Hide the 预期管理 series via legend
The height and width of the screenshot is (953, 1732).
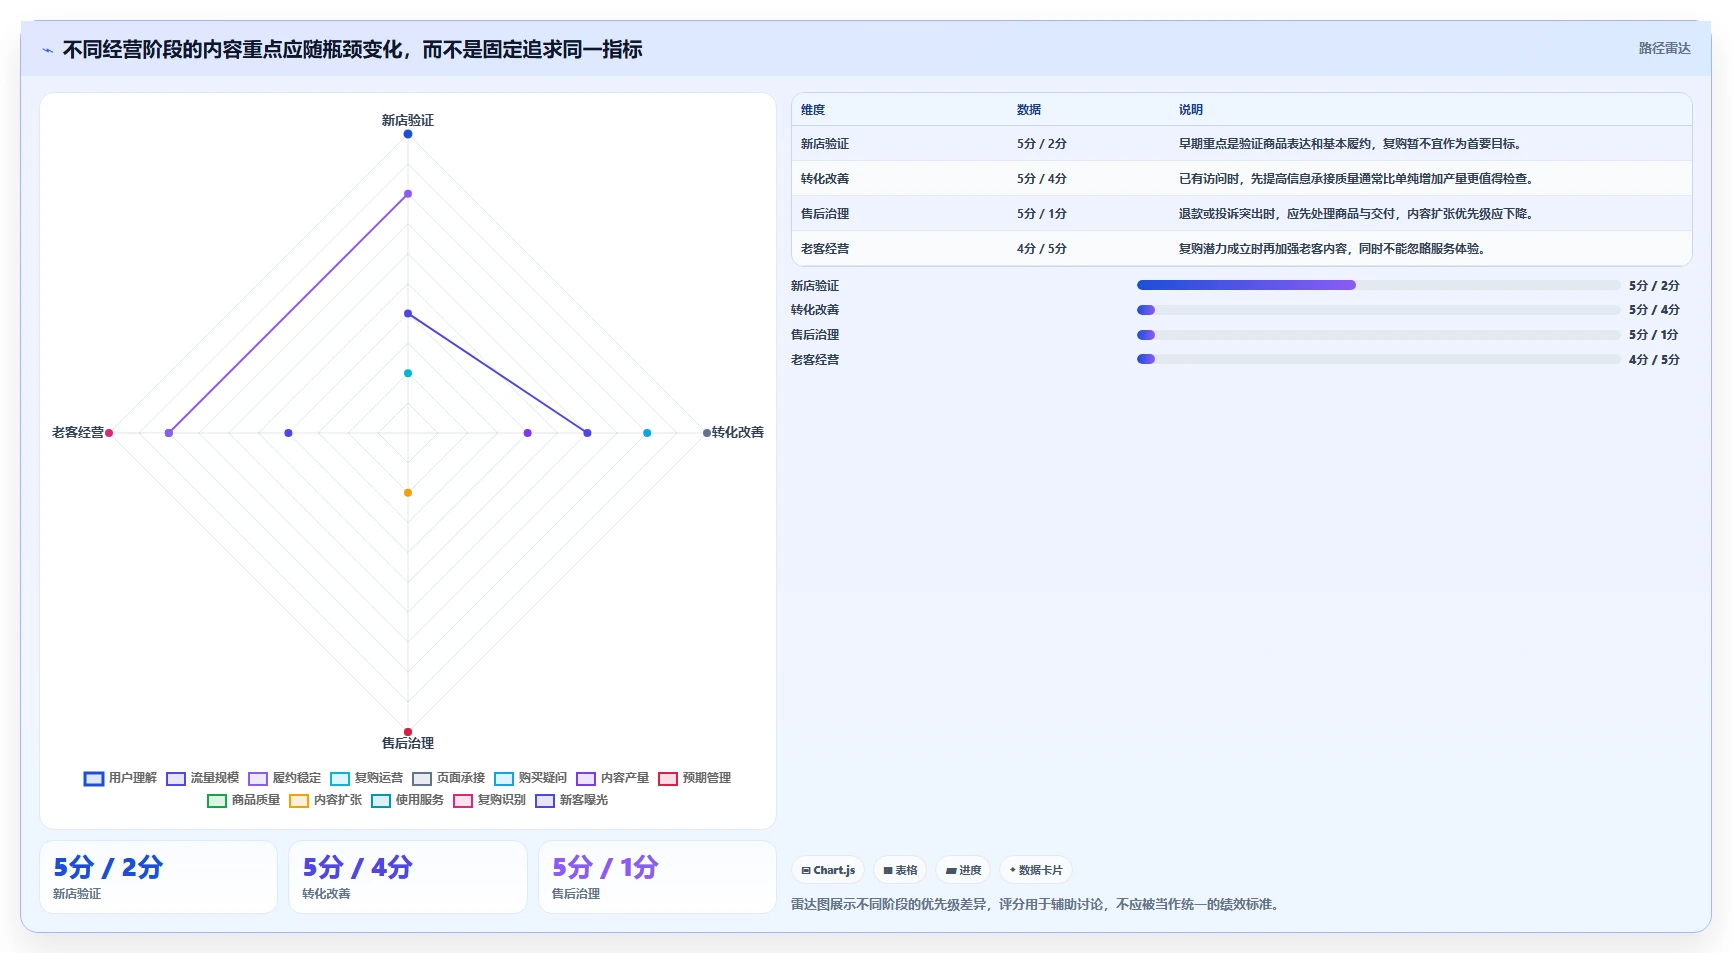pyautogui.click(x=694, y=778)
